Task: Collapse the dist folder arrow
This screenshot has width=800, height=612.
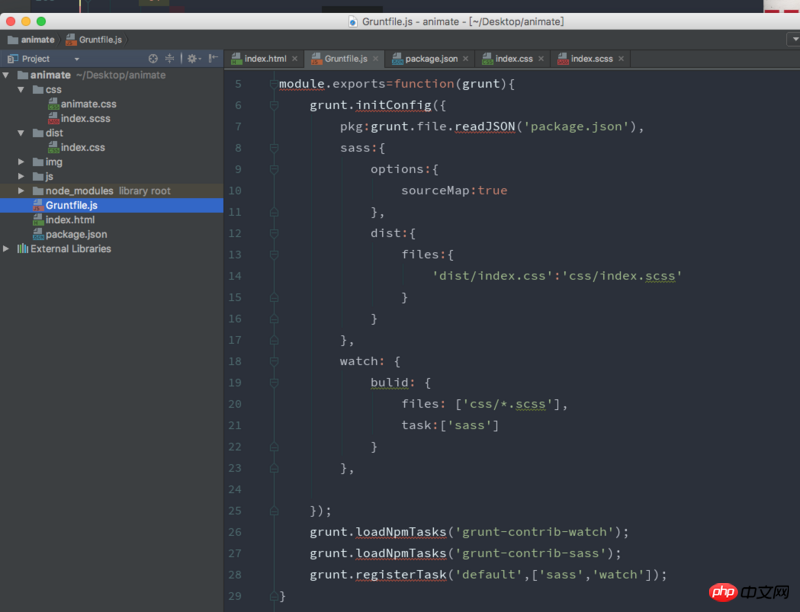Action: point(21,133)
